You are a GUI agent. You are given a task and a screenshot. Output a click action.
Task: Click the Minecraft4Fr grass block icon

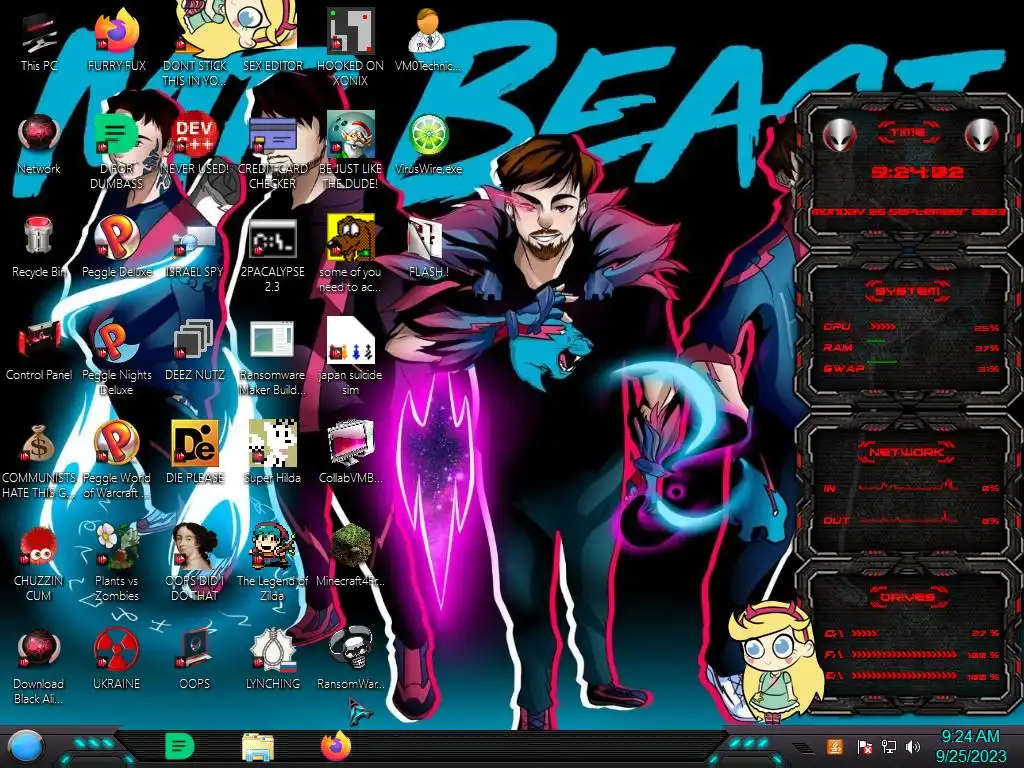(351, 555)
